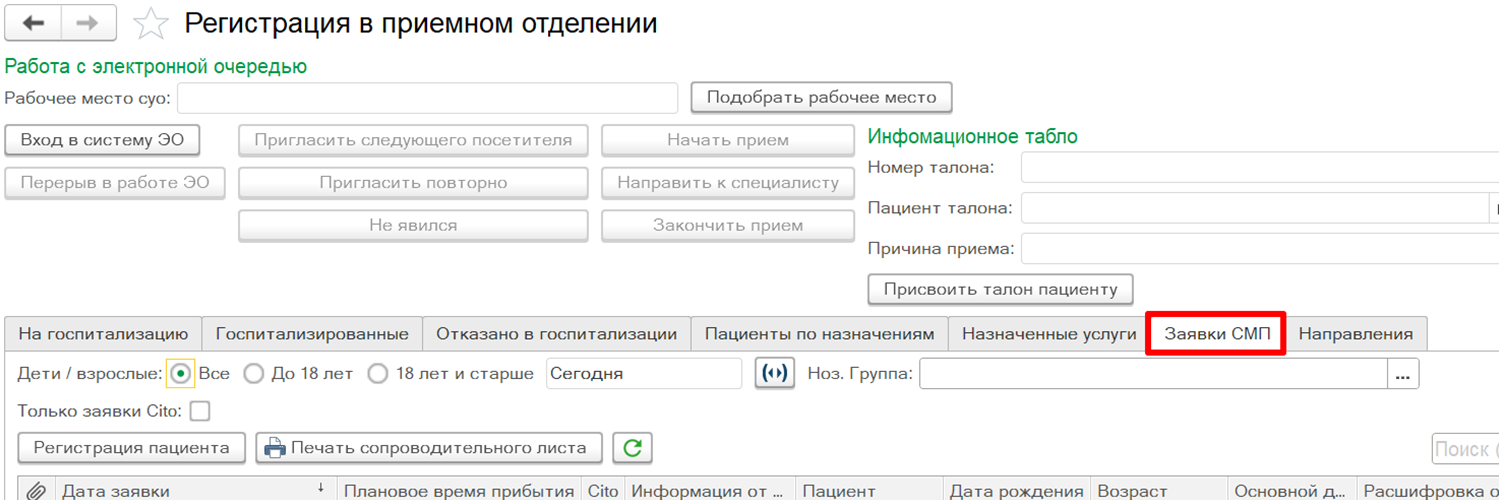Open Ноз. Группа selection with ellipsis button
The width and height of the screenshot is (1499, 500).
pos(1403,374)
